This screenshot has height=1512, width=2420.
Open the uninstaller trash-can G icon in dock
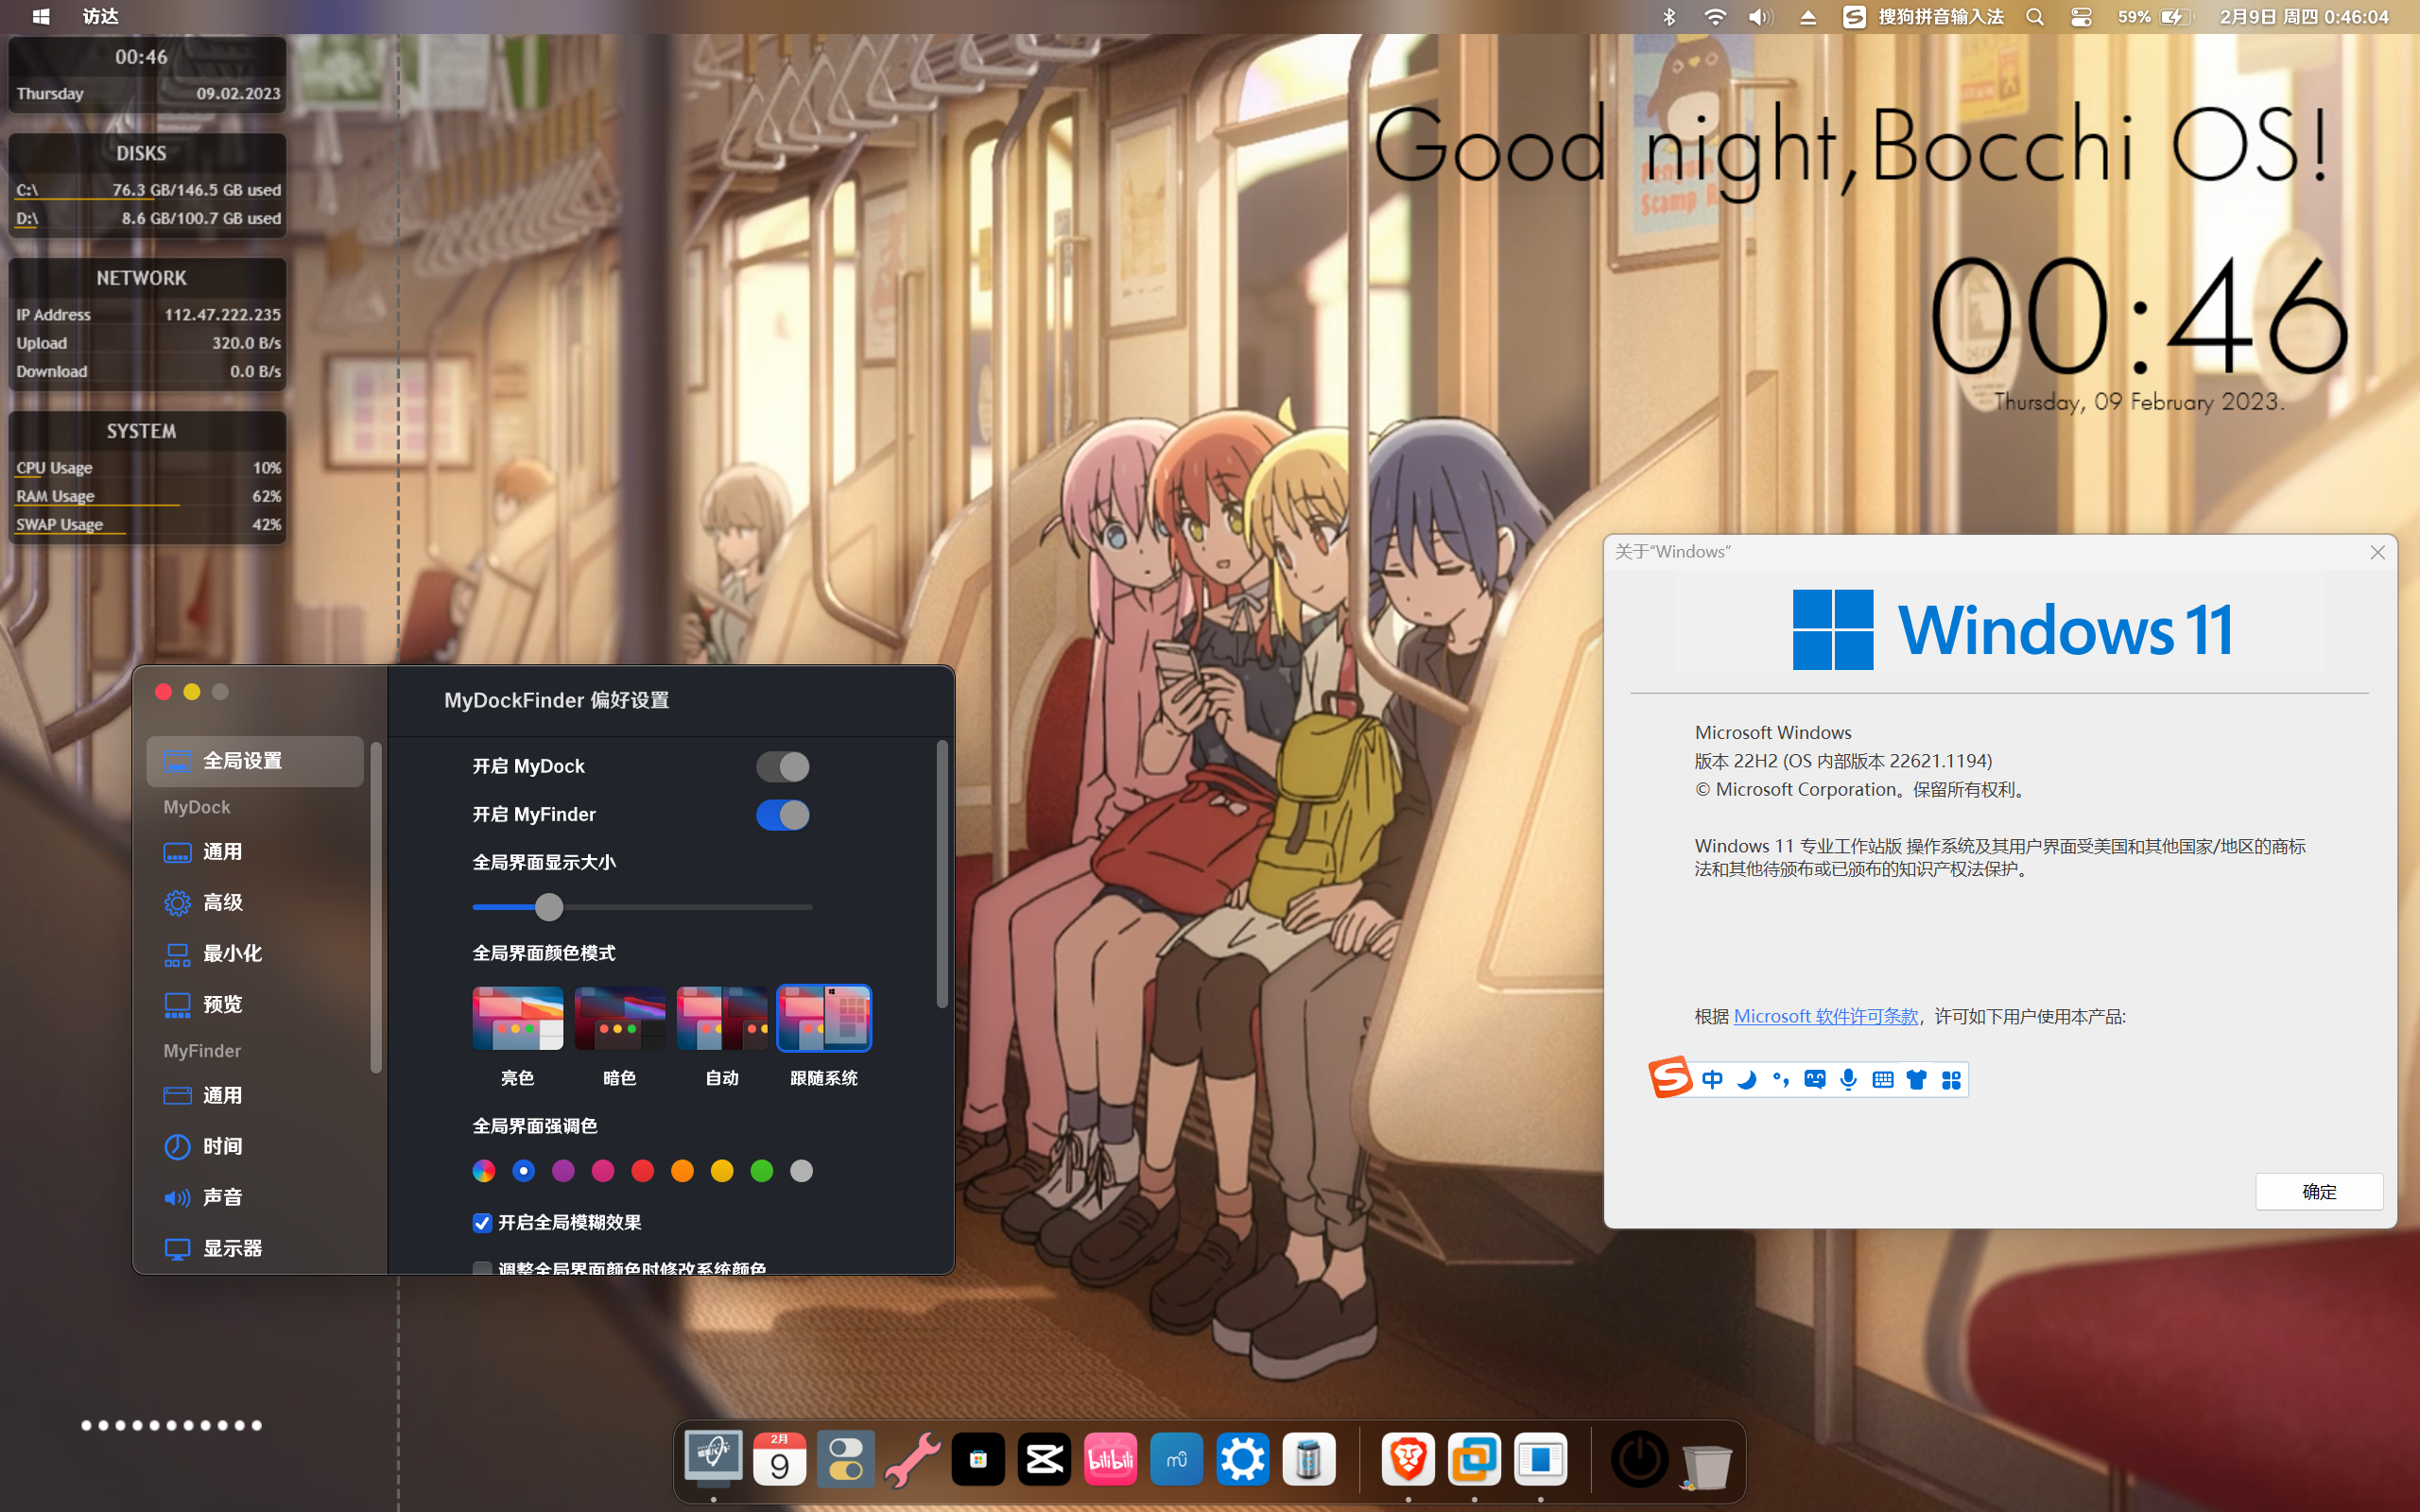[1308, 1459]
